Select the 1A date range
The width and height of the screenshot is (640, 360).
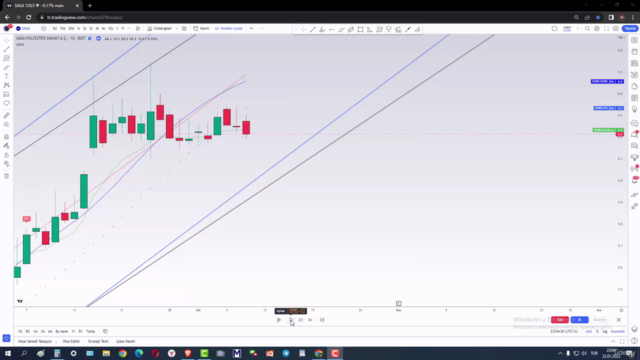[35, 331]
